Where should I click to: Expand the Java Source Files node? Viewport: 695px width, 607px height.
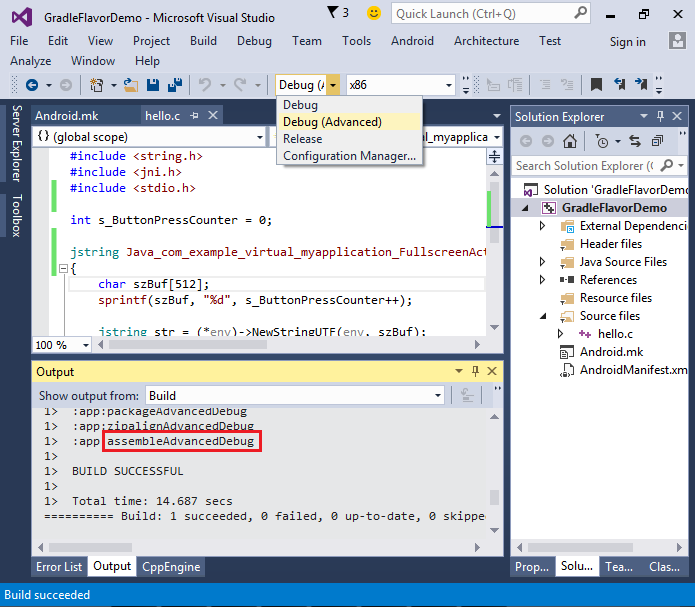click(543, 262)
